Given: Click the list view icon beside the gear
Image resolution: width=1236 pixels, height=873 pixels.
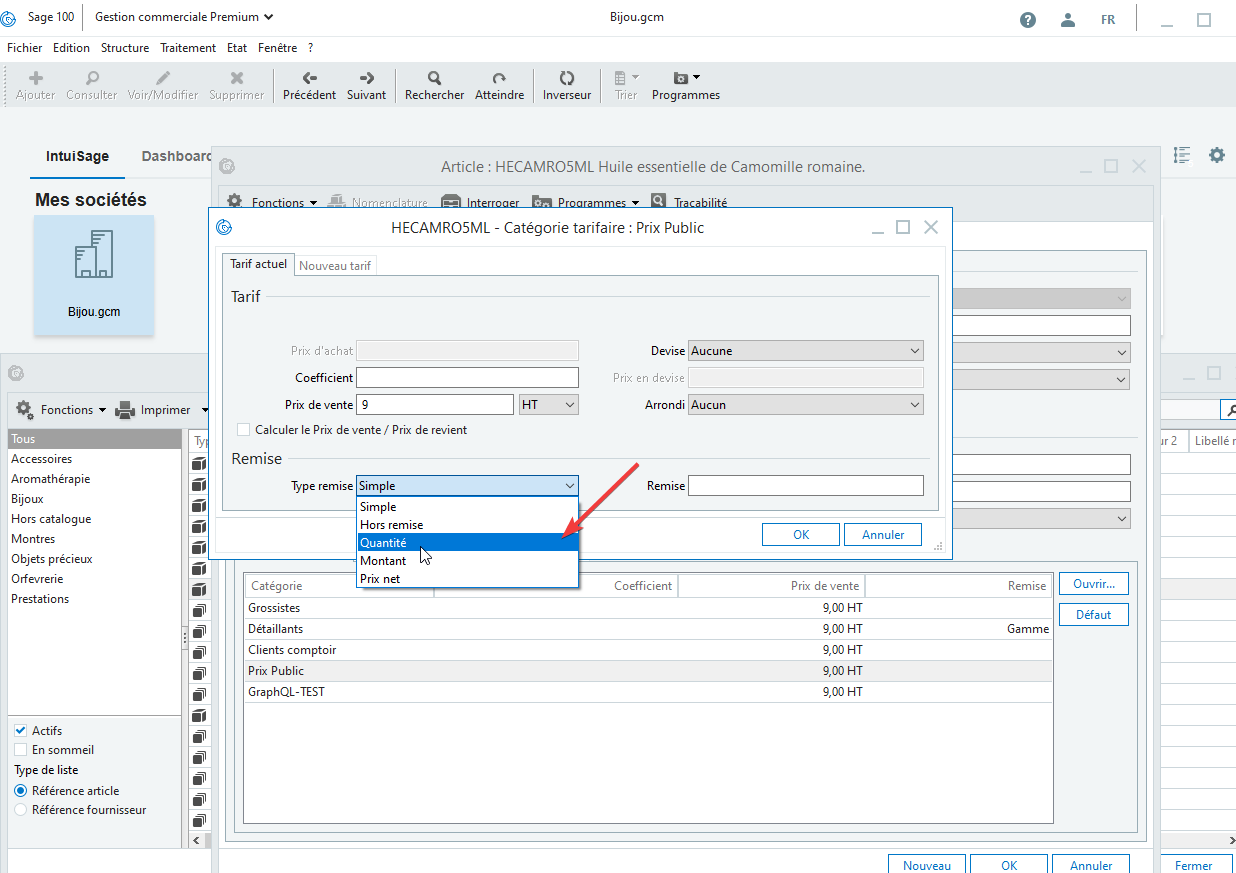Looking at the screenshot, I should click(1182, 155).
